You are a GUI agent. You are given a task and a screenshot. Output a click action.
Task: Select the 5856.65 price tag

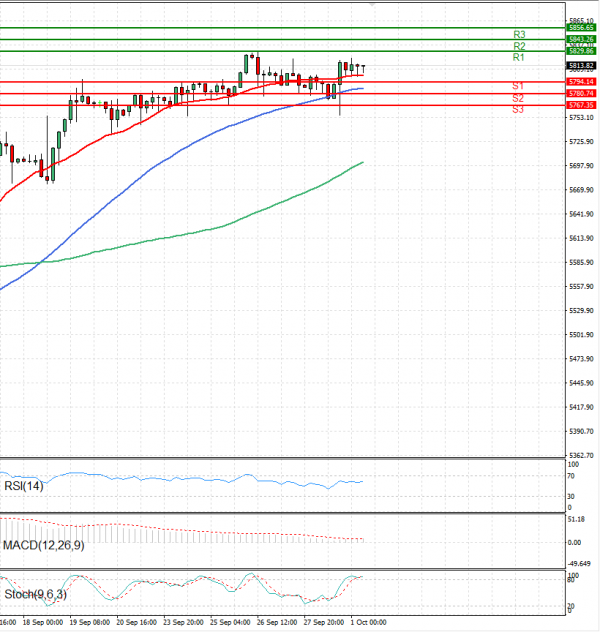(x=581, y=27)
